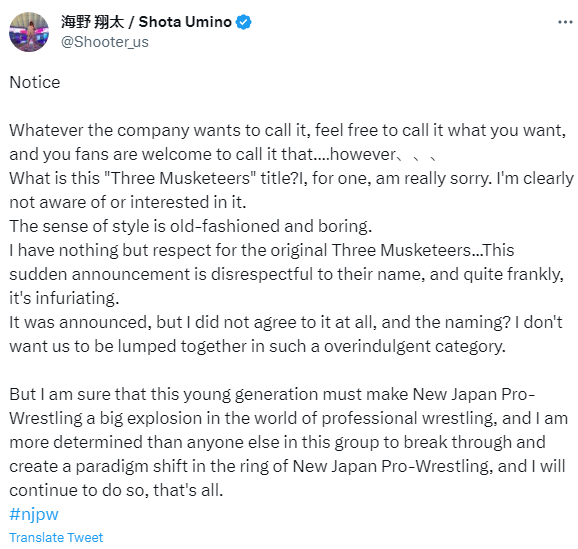Click the sentence about old-fashioned and boring style
The image size is (578, 549).
point(191,226)
